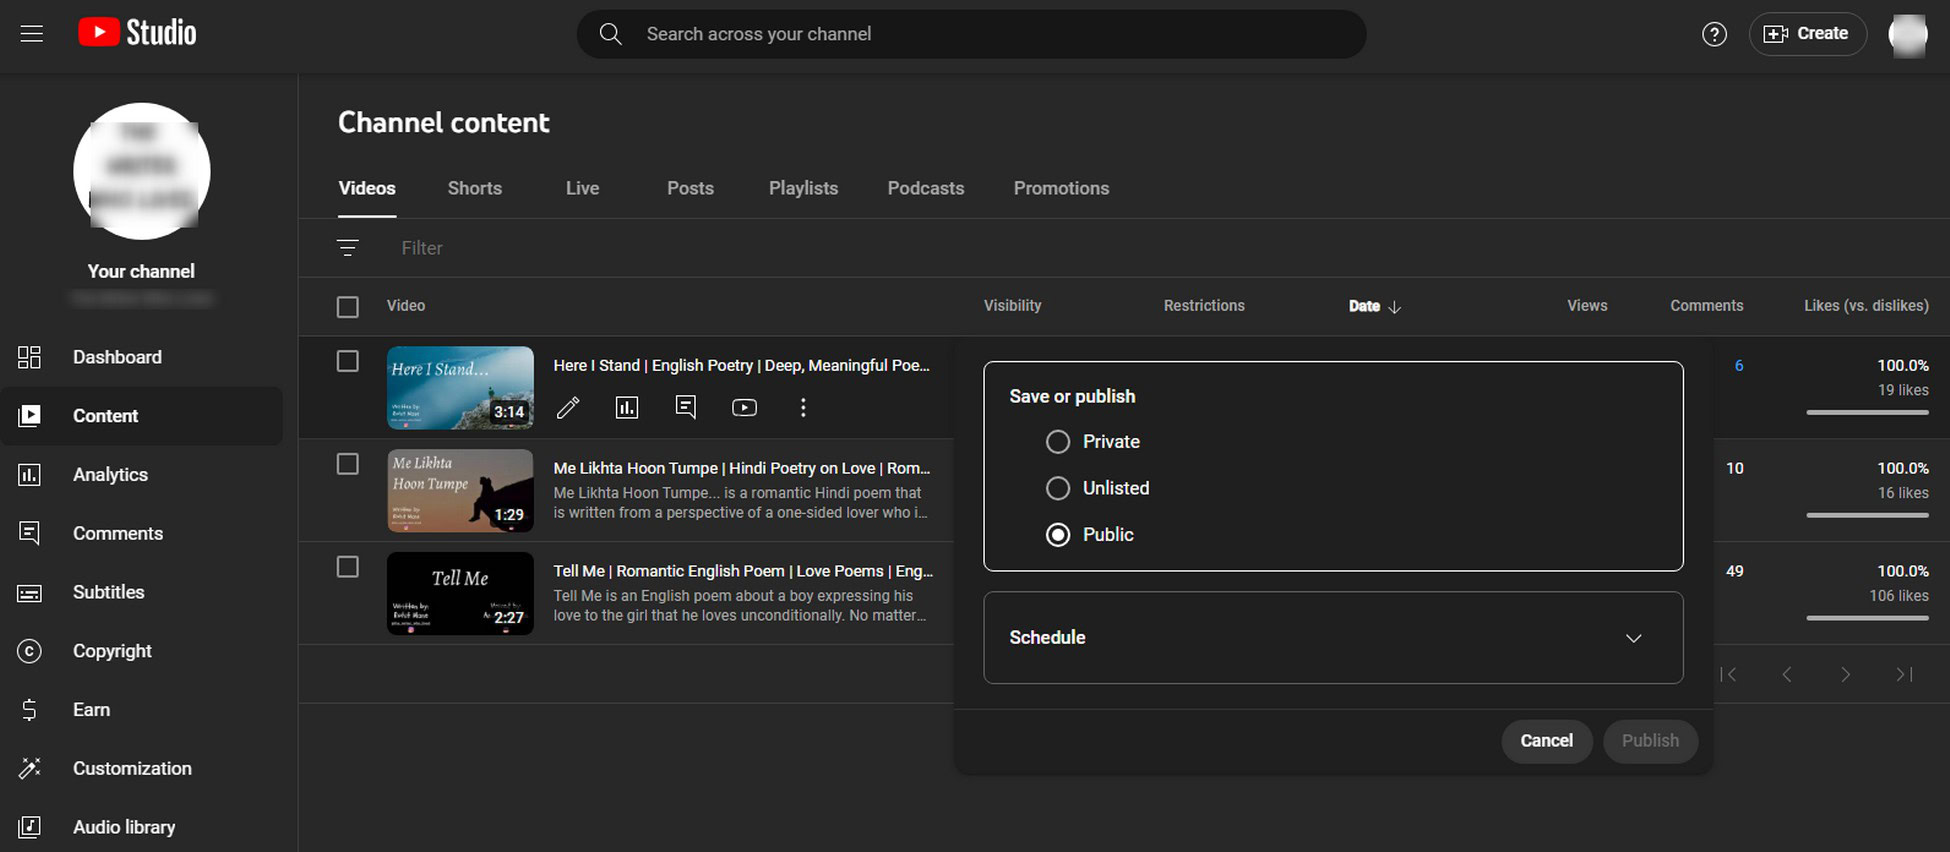
Task: Click the Me Likhta Hoon Tumpe thumbnail
Action: pos(461,491)
